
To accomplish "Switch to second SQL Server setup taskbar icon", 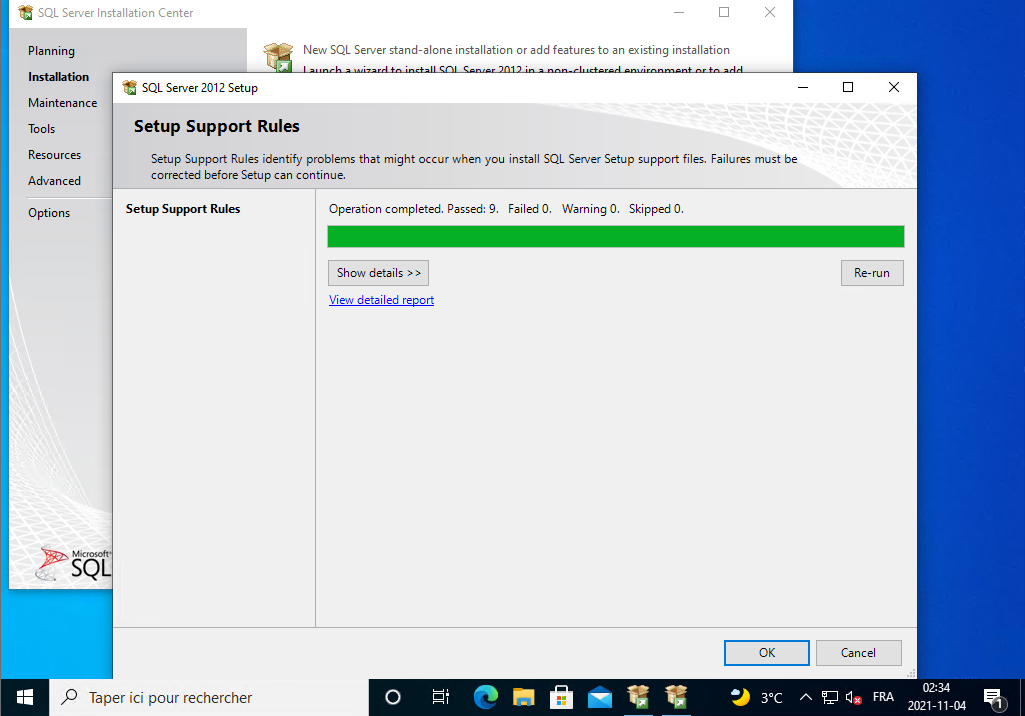I will pyautogui.click(x=676, y=697).
